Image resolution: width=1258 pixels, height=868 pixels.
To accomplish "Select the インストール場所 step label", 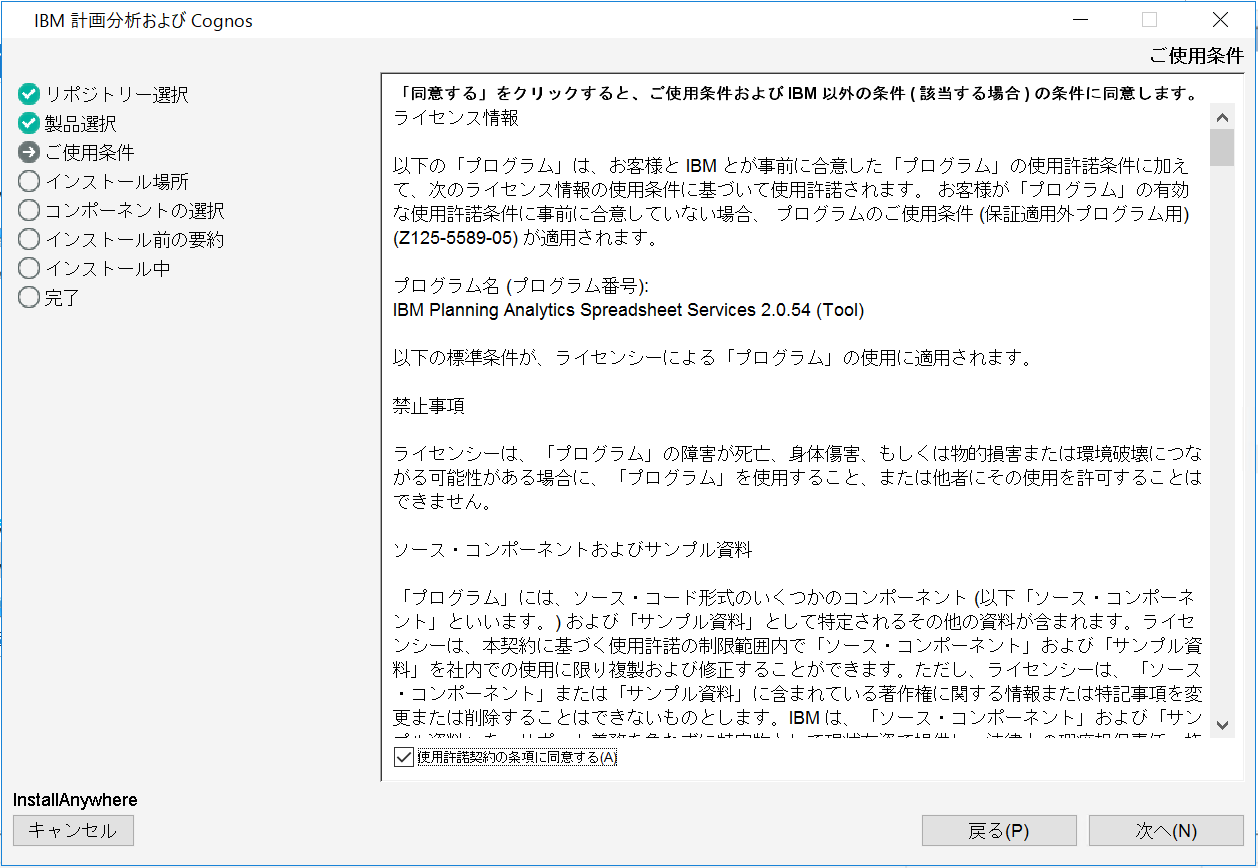I will [116, 182].
